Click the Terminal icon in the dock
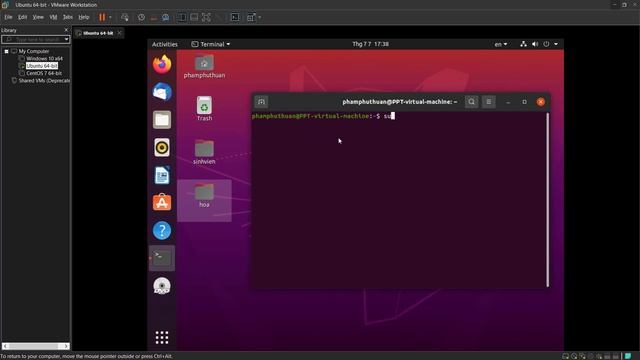Image resolution: width=640 pixels, height=360 pixels. tap(162, 258)
